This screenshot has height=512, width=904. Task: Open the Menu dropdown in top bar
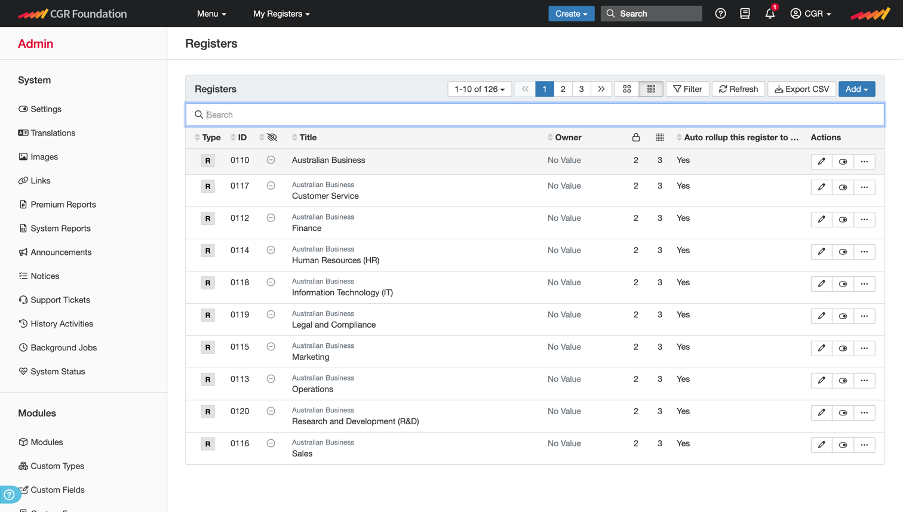212,14
